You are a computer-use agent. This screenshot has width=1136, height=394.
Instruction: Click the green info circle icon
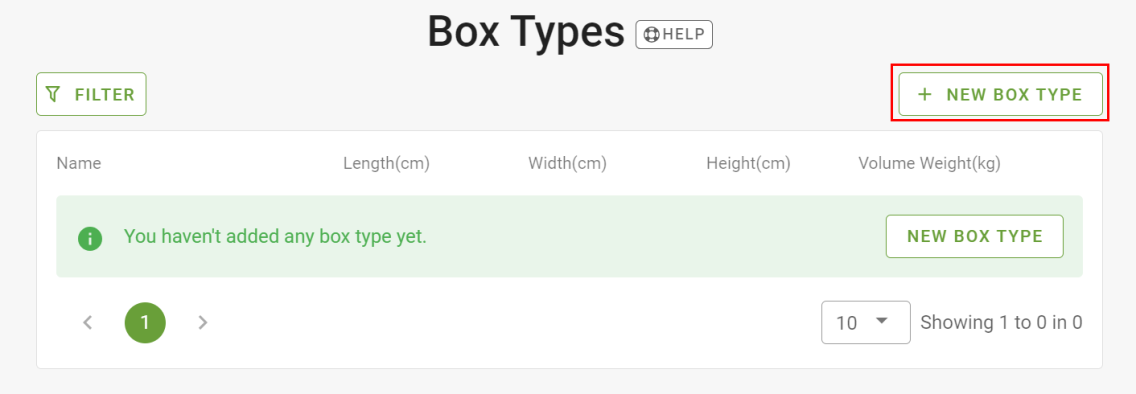point(90,237)
